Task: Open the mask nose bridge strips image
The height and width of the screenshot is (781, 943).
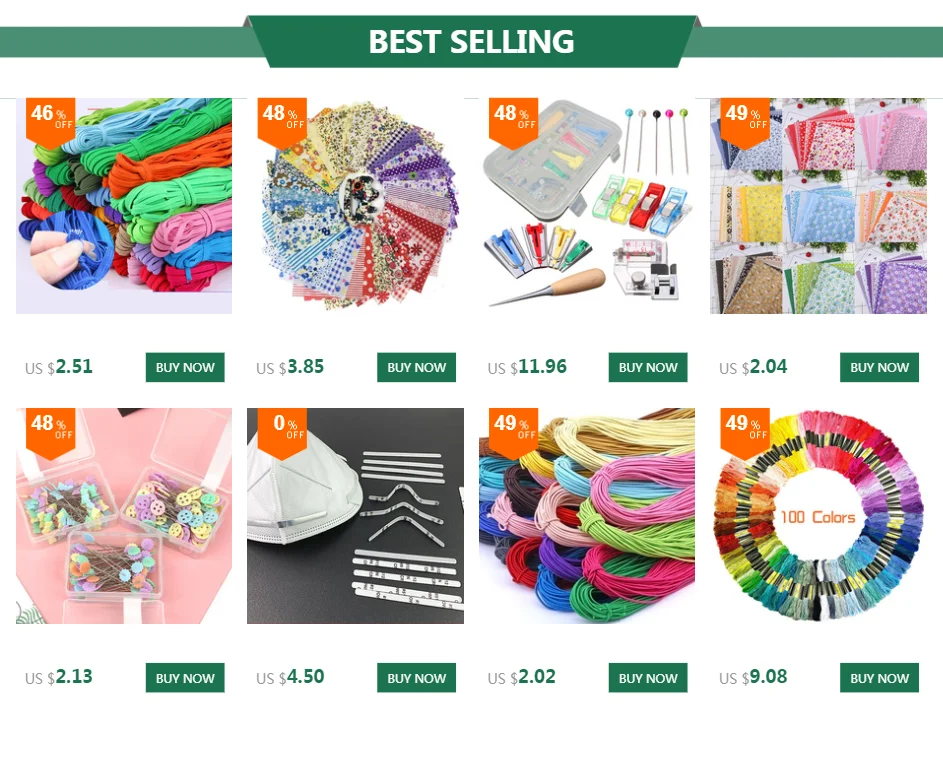Action: 355,516
